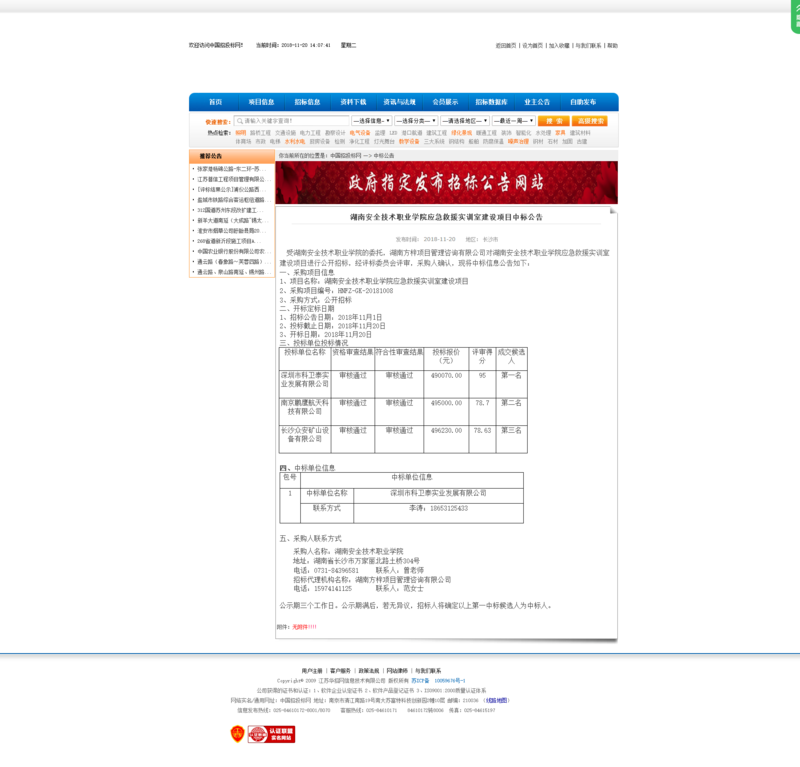Open the 招标数据库 navigation tab

(491, 102)
